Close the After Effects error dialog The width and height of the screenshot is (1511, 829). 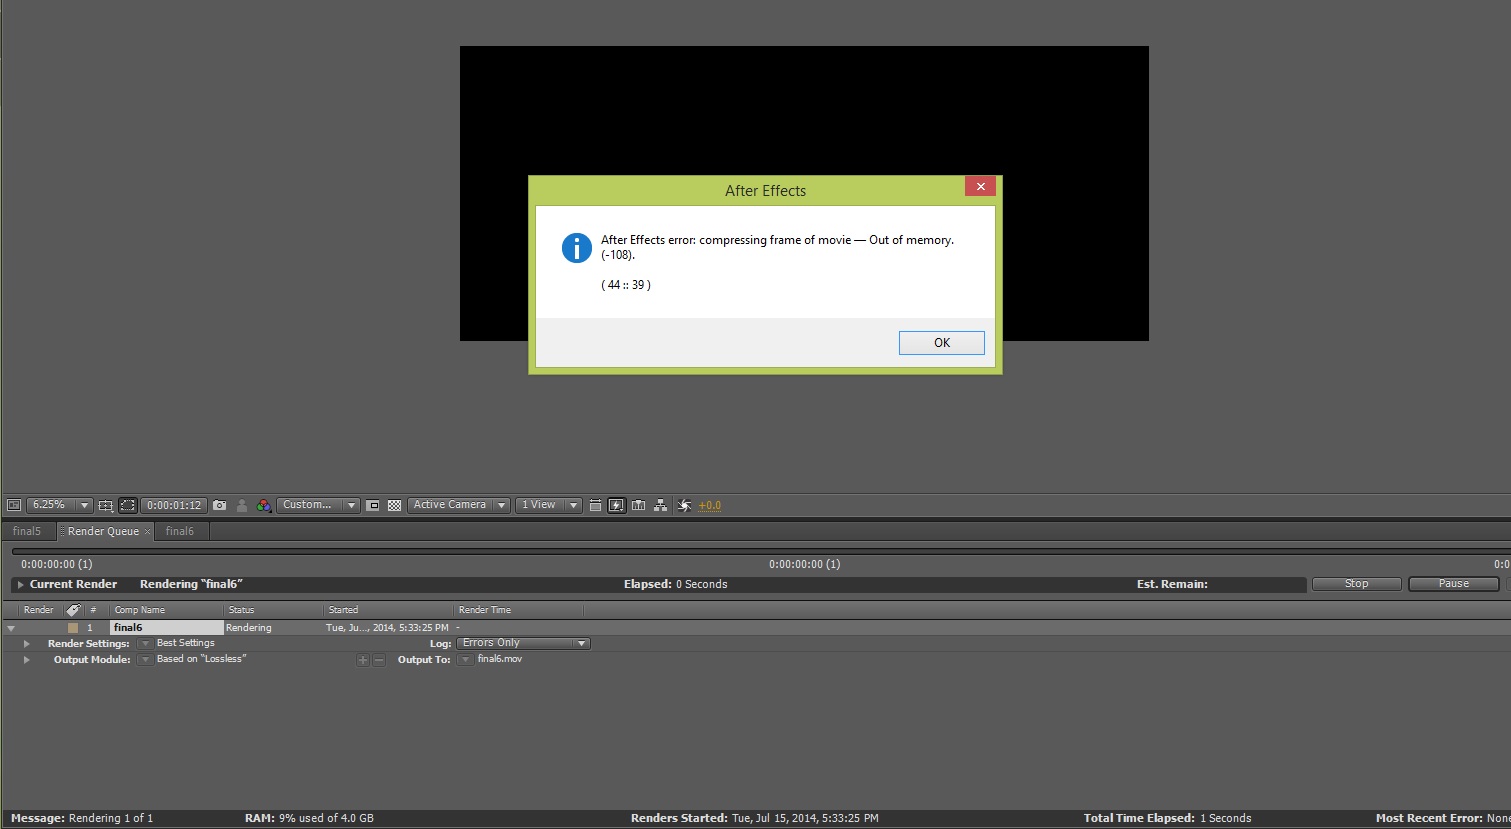[x=980, y=186]
